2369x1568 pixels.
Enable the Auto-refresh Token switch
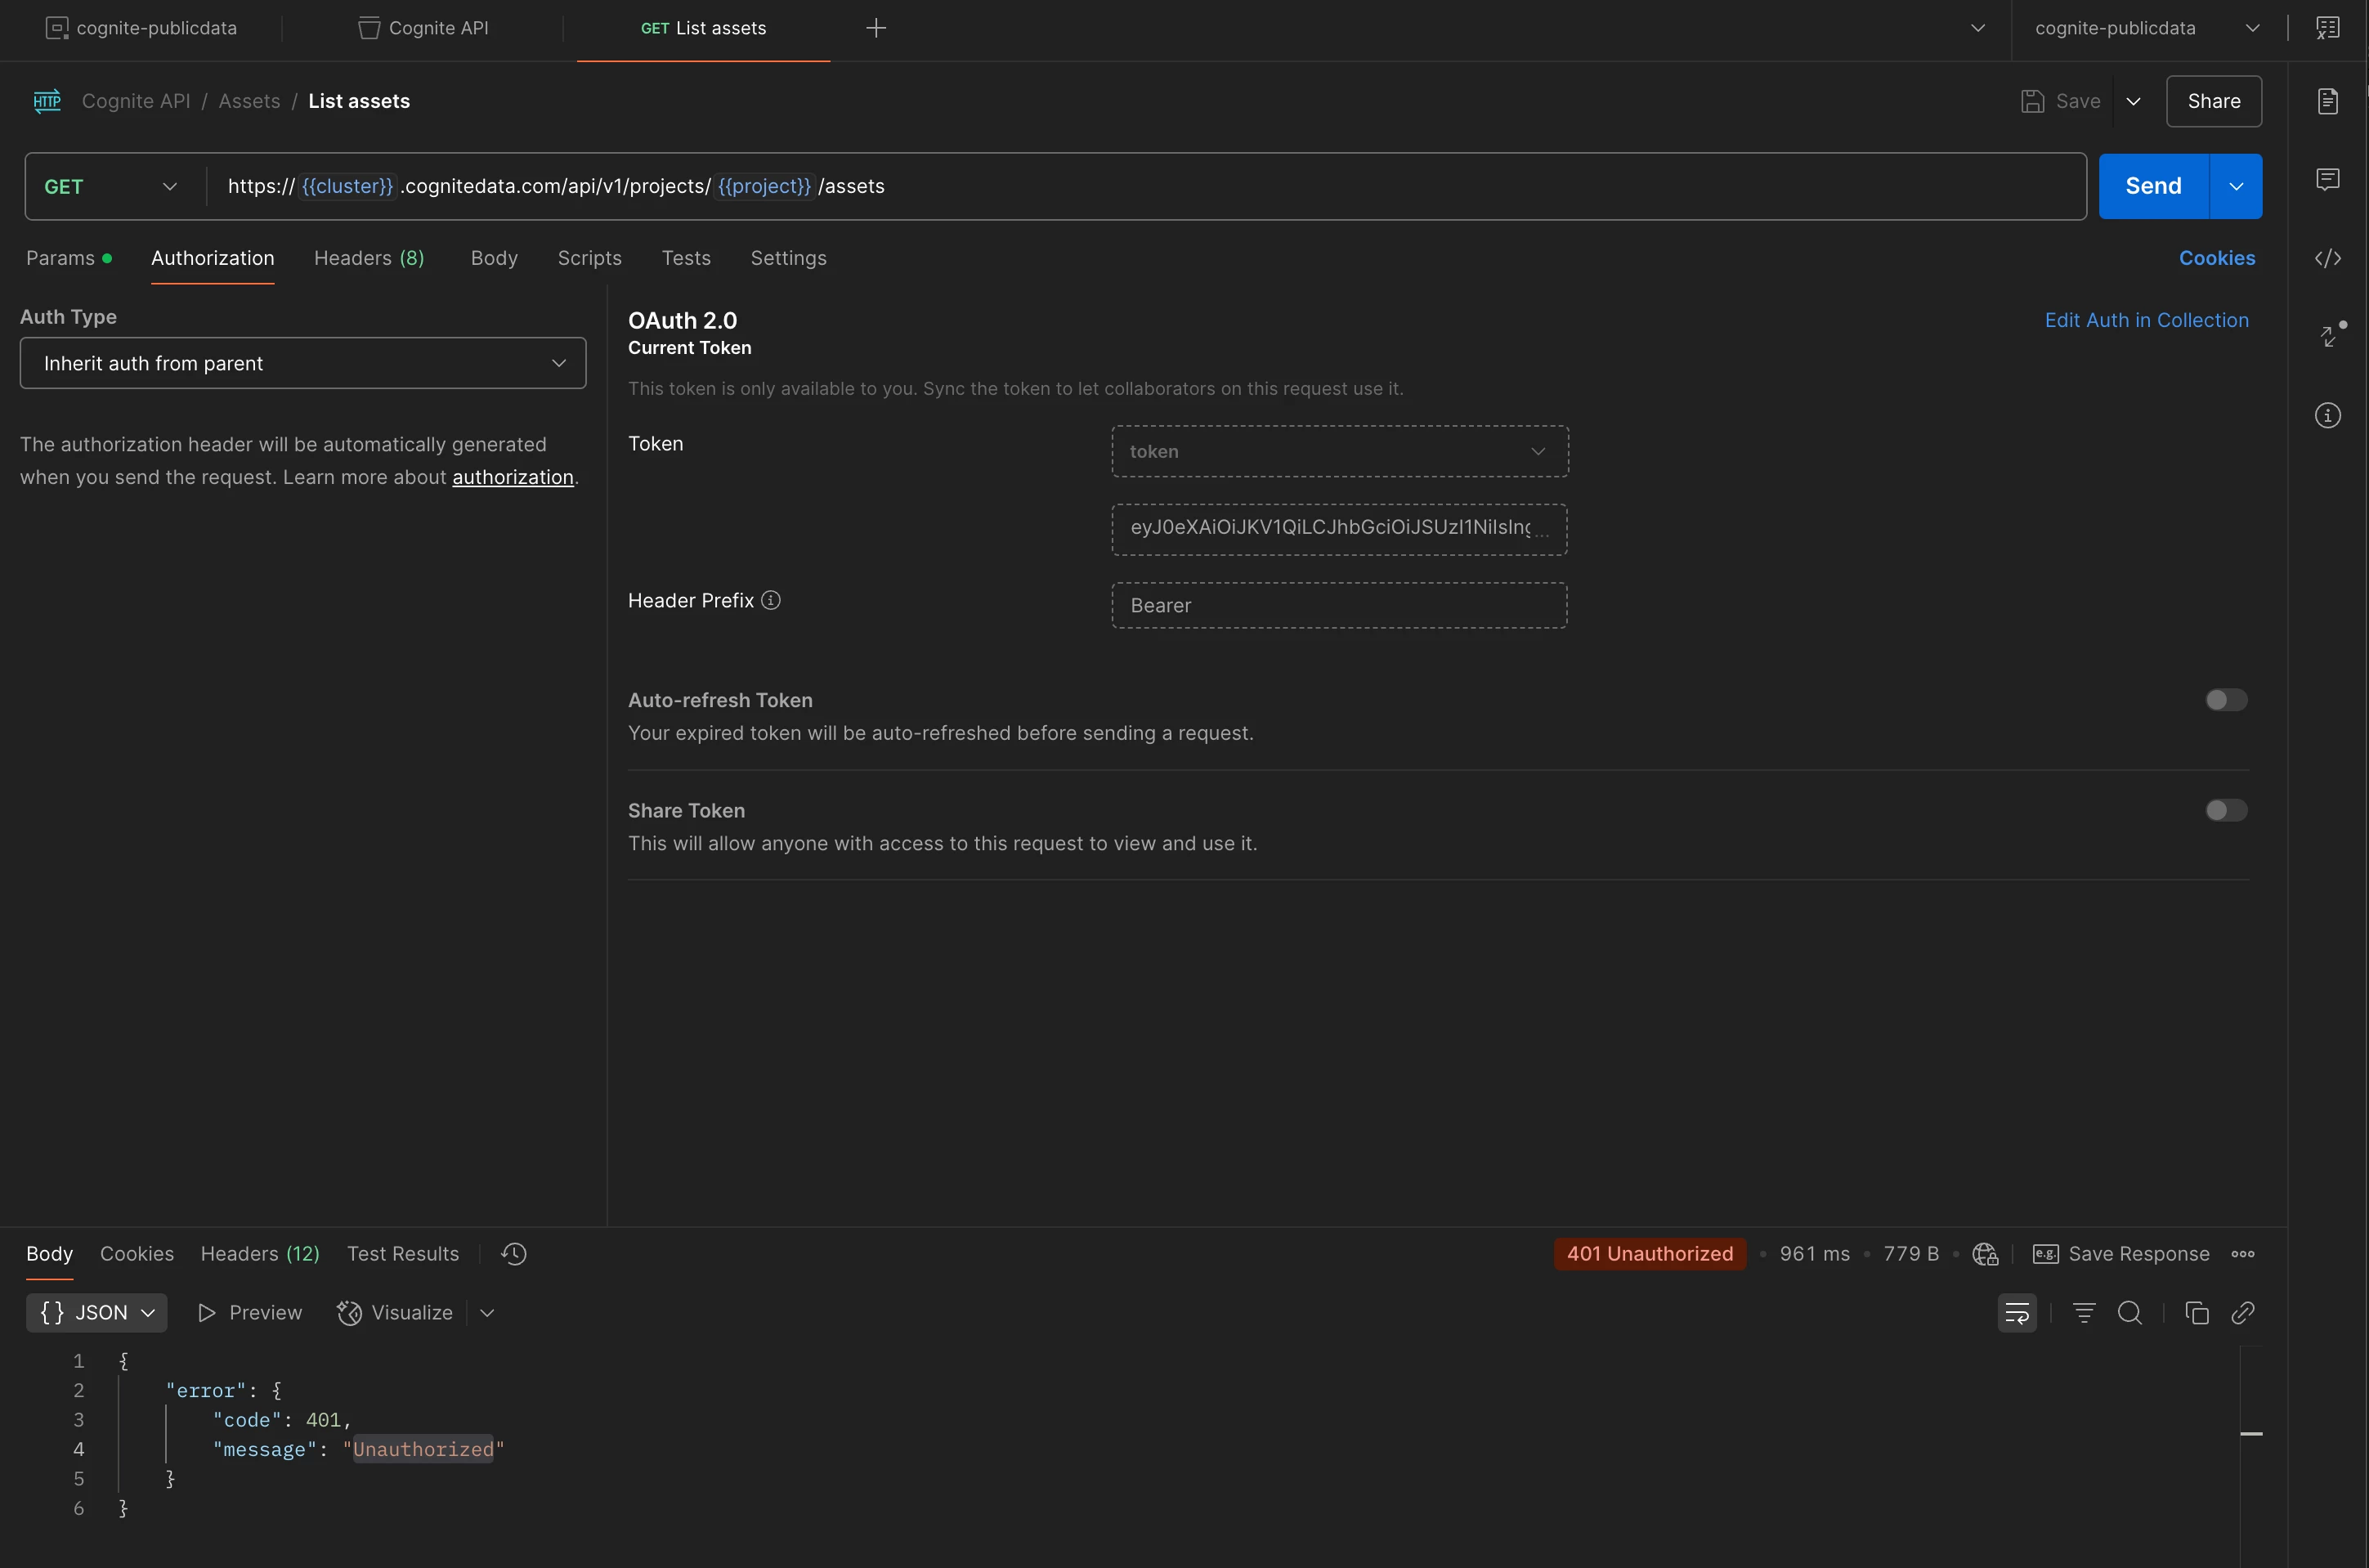tap(2226, 700)
